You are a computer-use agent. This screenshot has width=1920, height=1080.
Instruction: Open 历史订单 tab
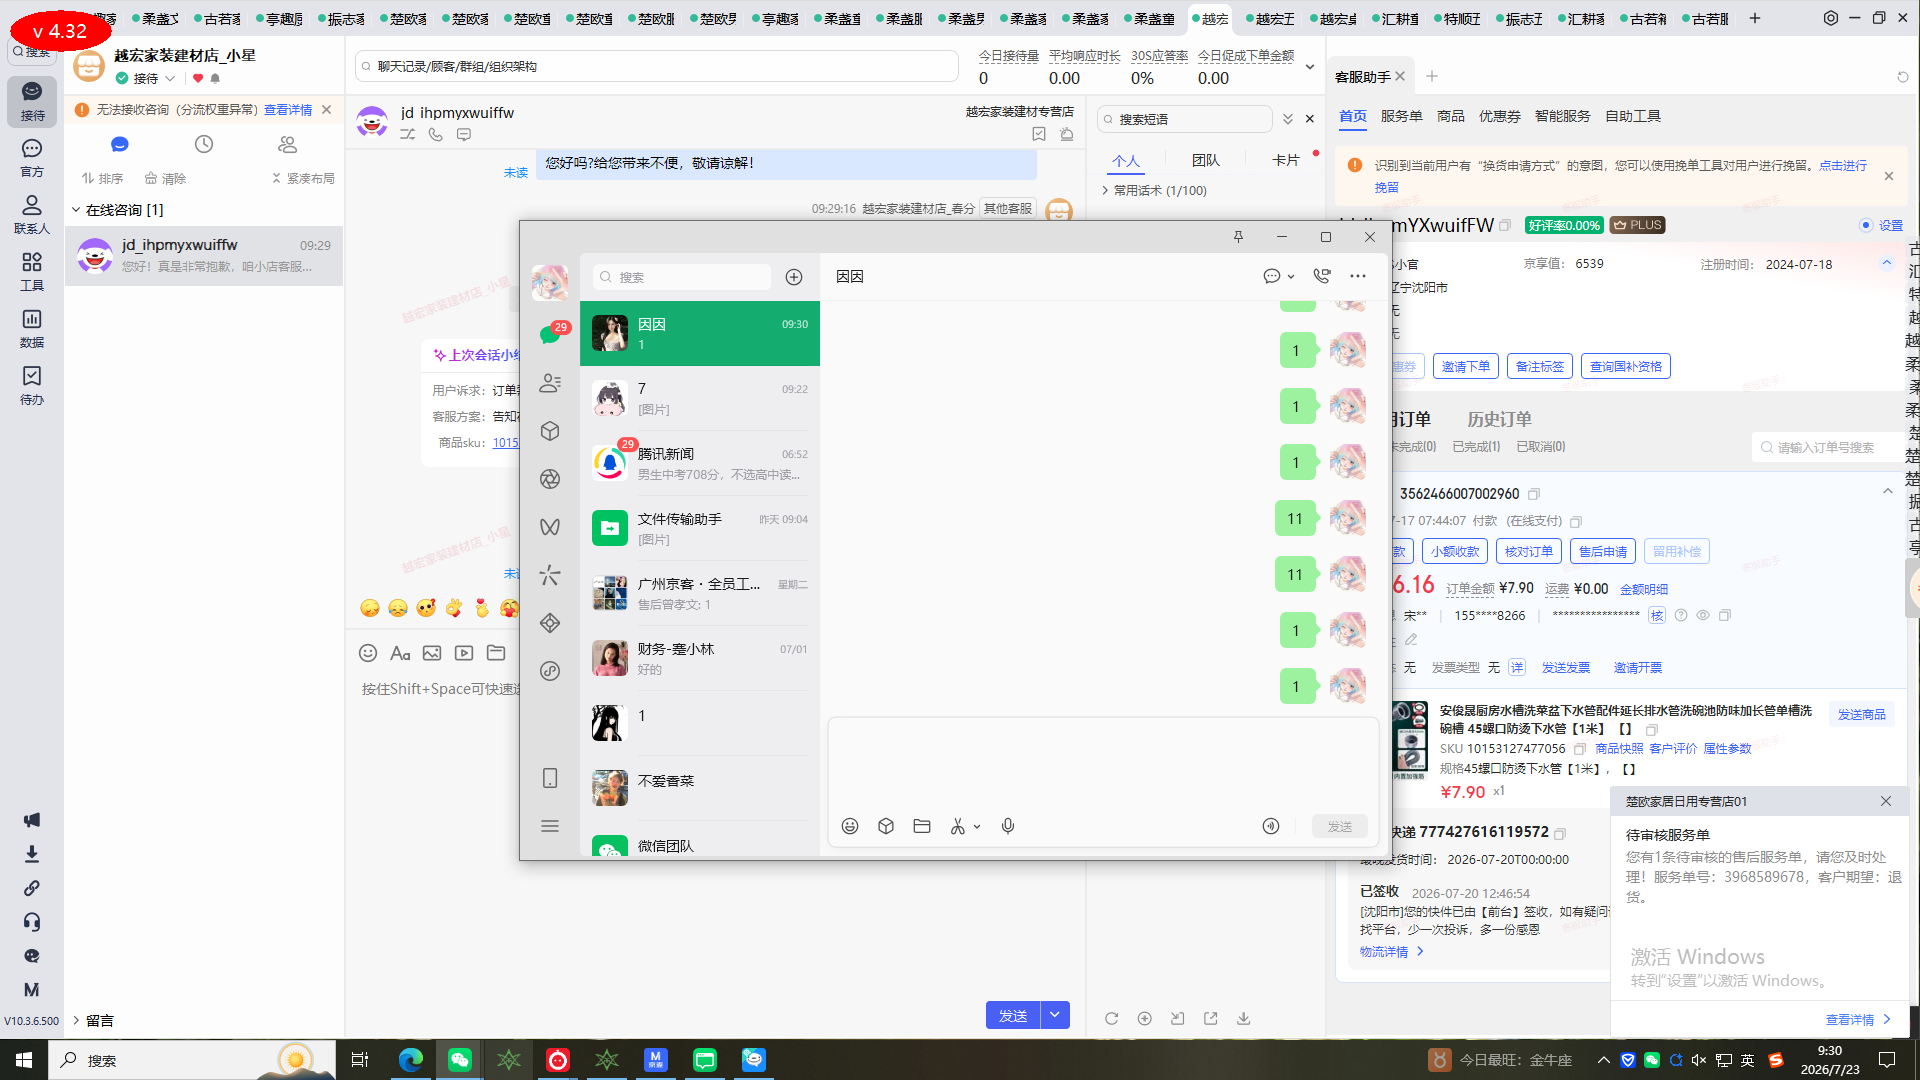[1499, 419]
